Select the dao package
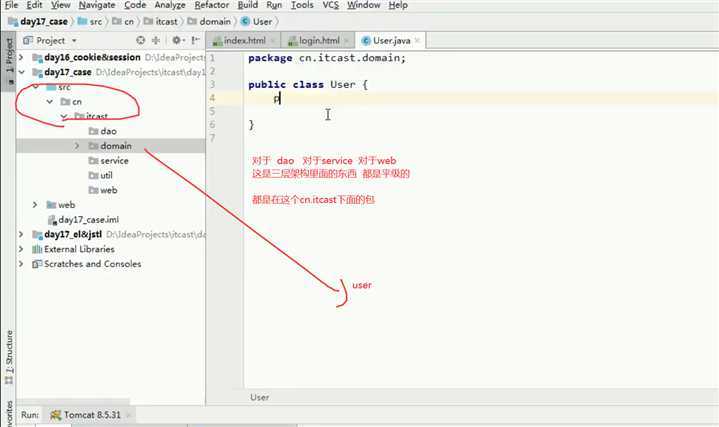 [x=108, y=131]
